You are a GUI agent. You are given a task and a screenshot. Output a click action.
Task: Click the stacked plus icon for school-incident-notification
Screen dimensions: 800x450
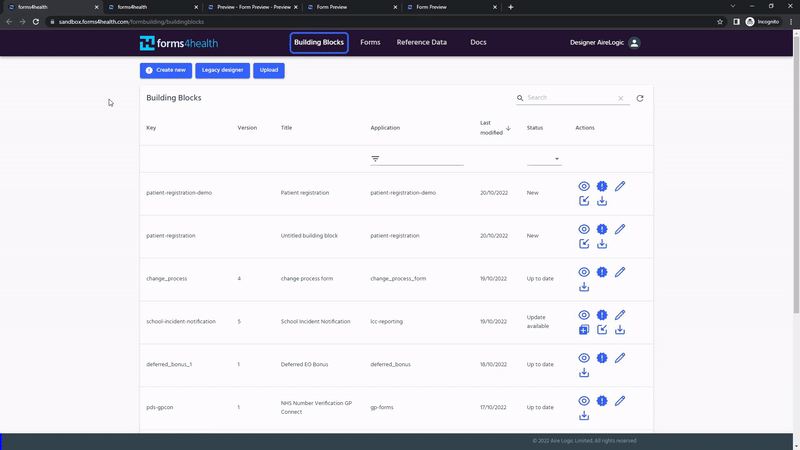[584, 330]
